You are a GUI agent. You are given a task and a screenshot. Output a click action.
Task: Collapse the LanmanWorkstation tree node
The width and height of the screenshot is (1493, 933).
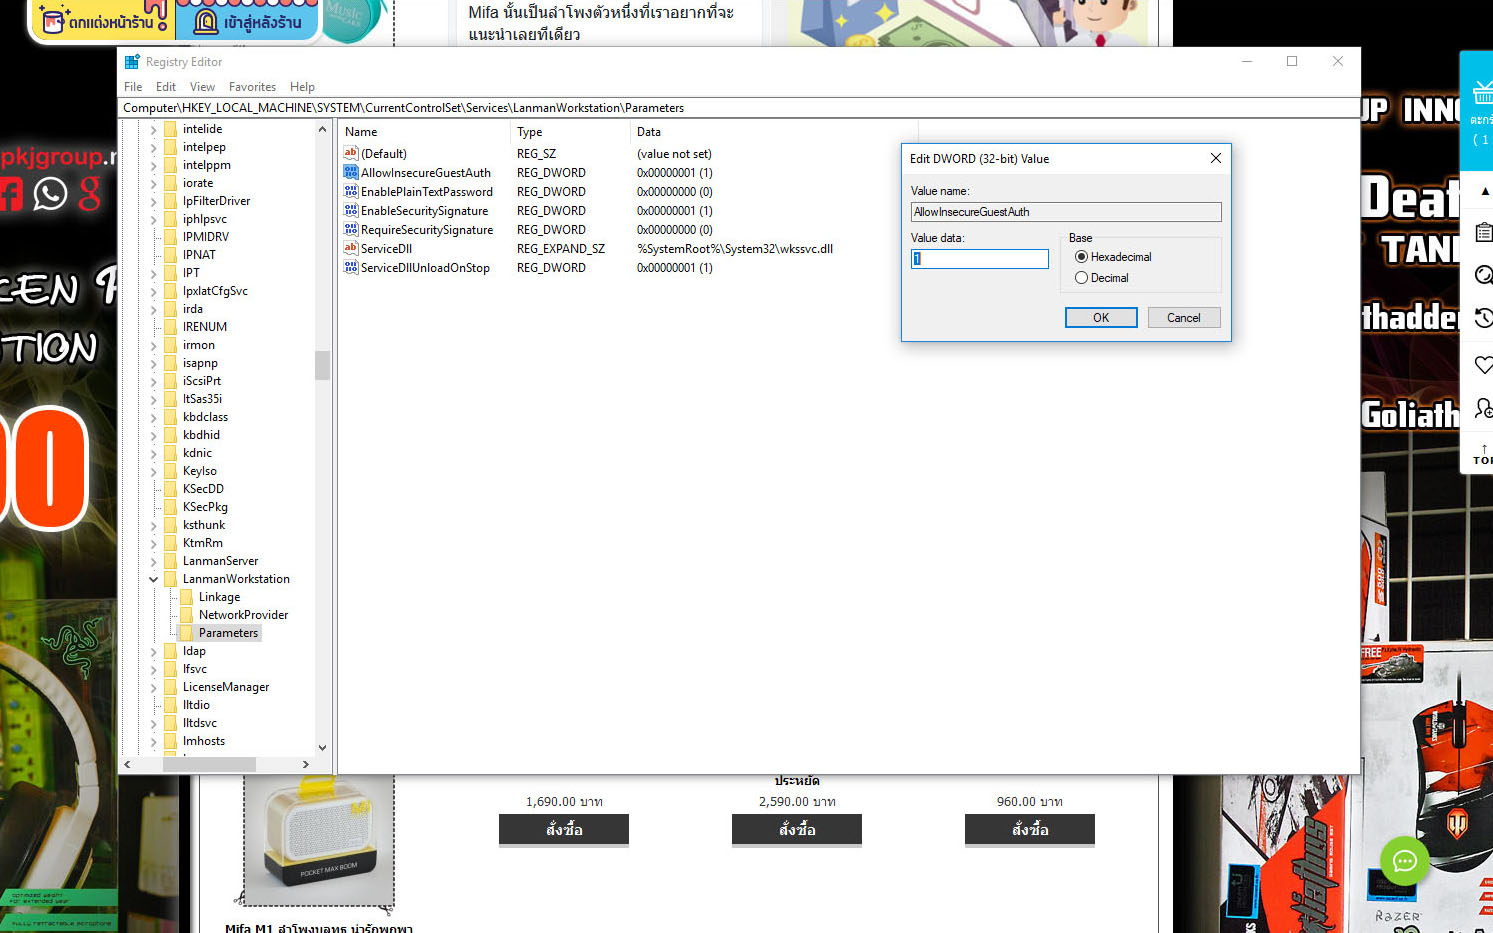point(153,579)
